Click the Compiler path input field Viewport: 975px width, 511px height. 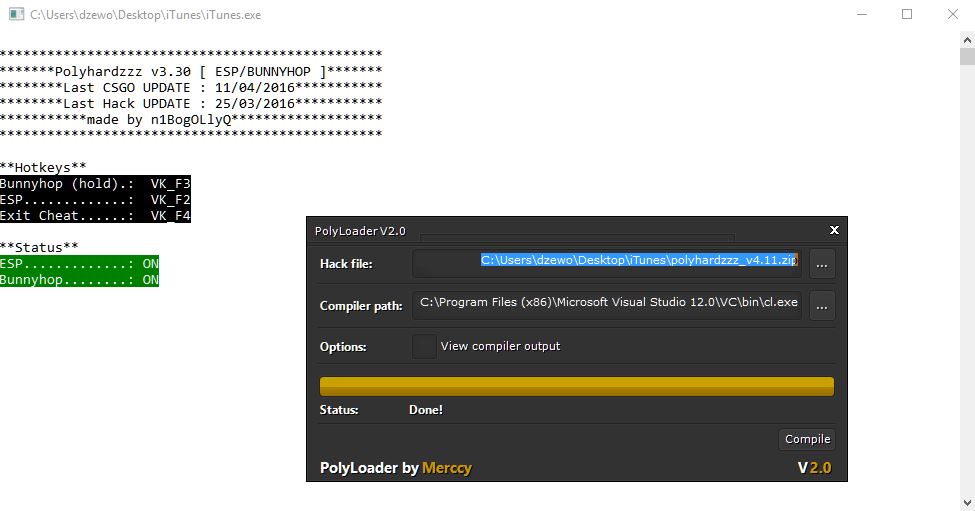click(607, 305)
